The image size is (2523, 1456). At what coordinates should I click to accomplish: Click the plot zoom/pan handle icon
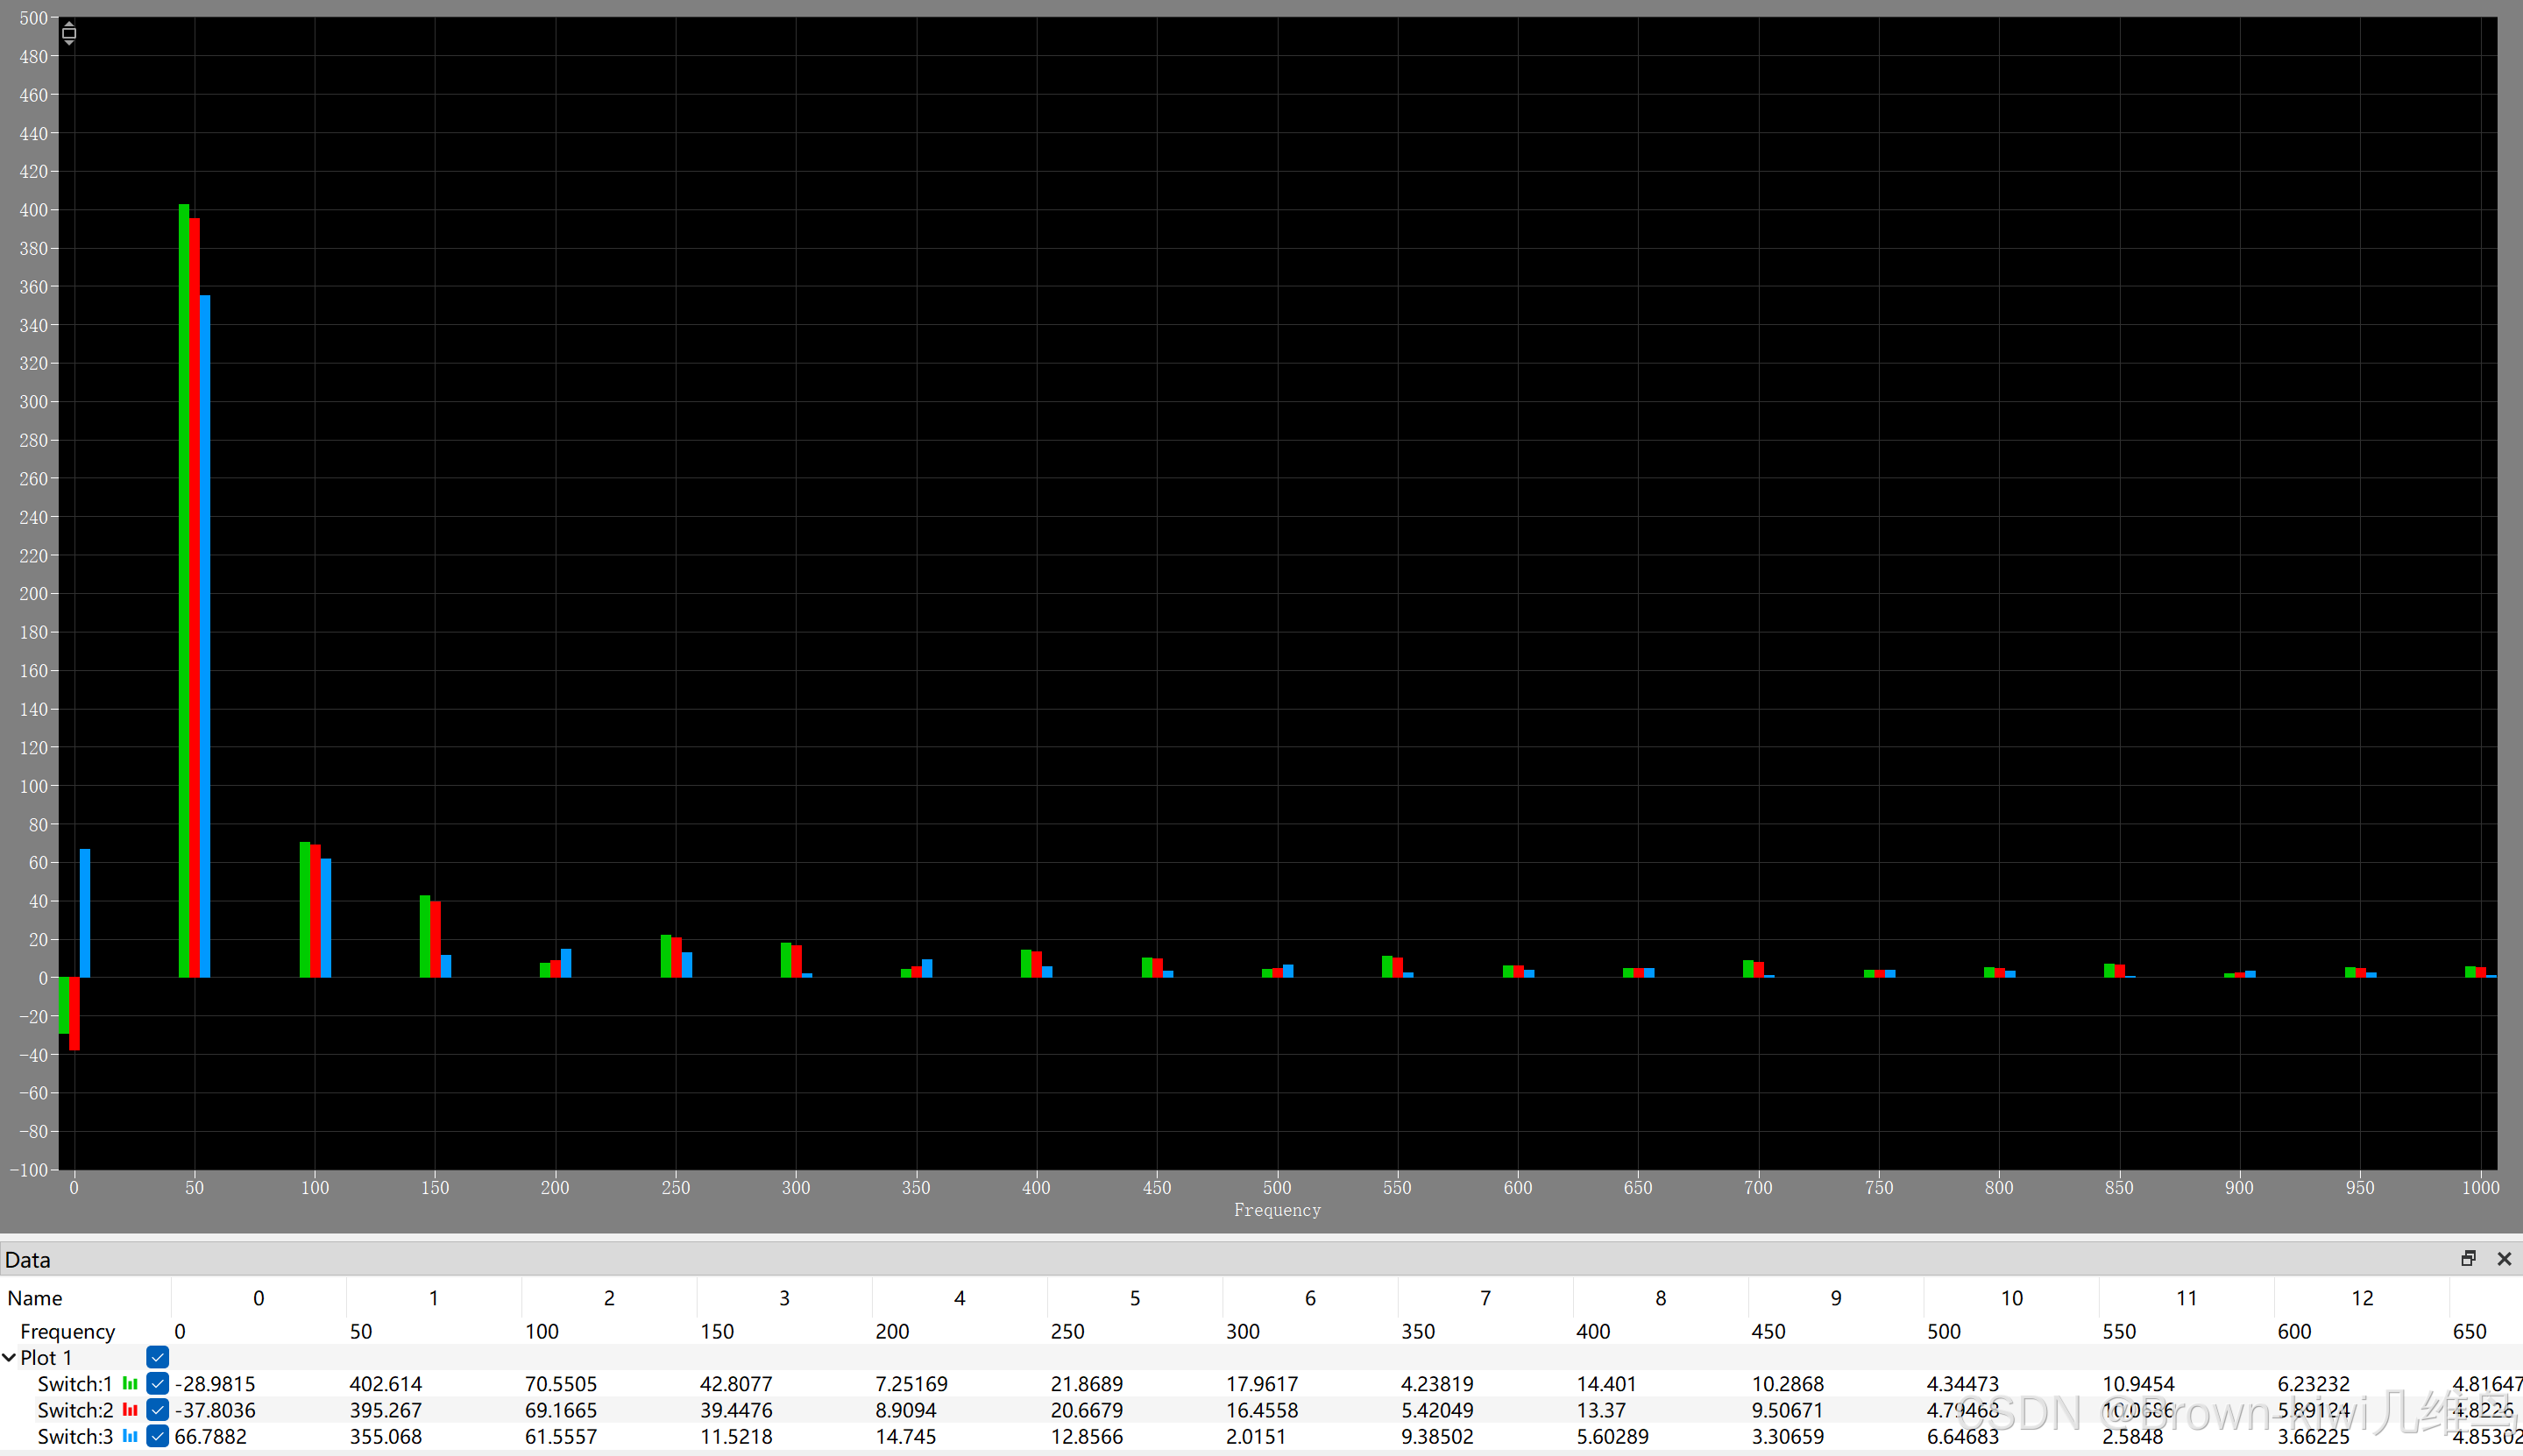point(69,33)
